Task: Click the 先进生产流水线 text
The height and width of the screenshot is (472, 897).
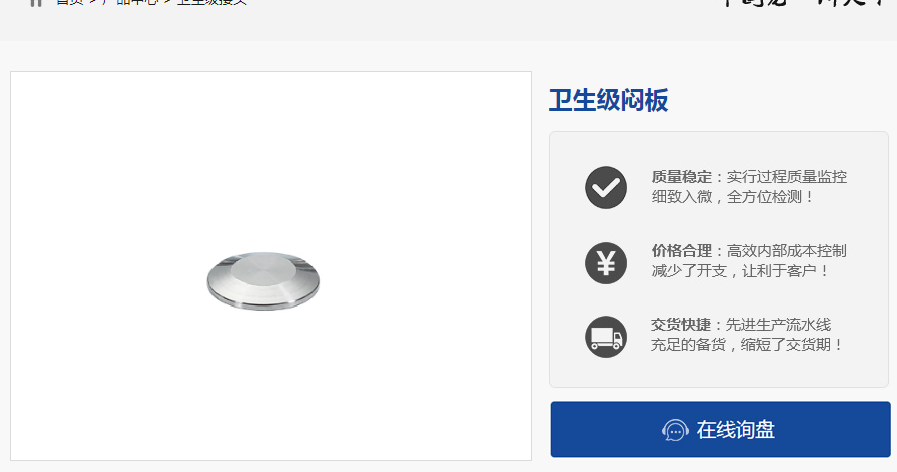Action: pyautogui.click(x=779, y=325)
